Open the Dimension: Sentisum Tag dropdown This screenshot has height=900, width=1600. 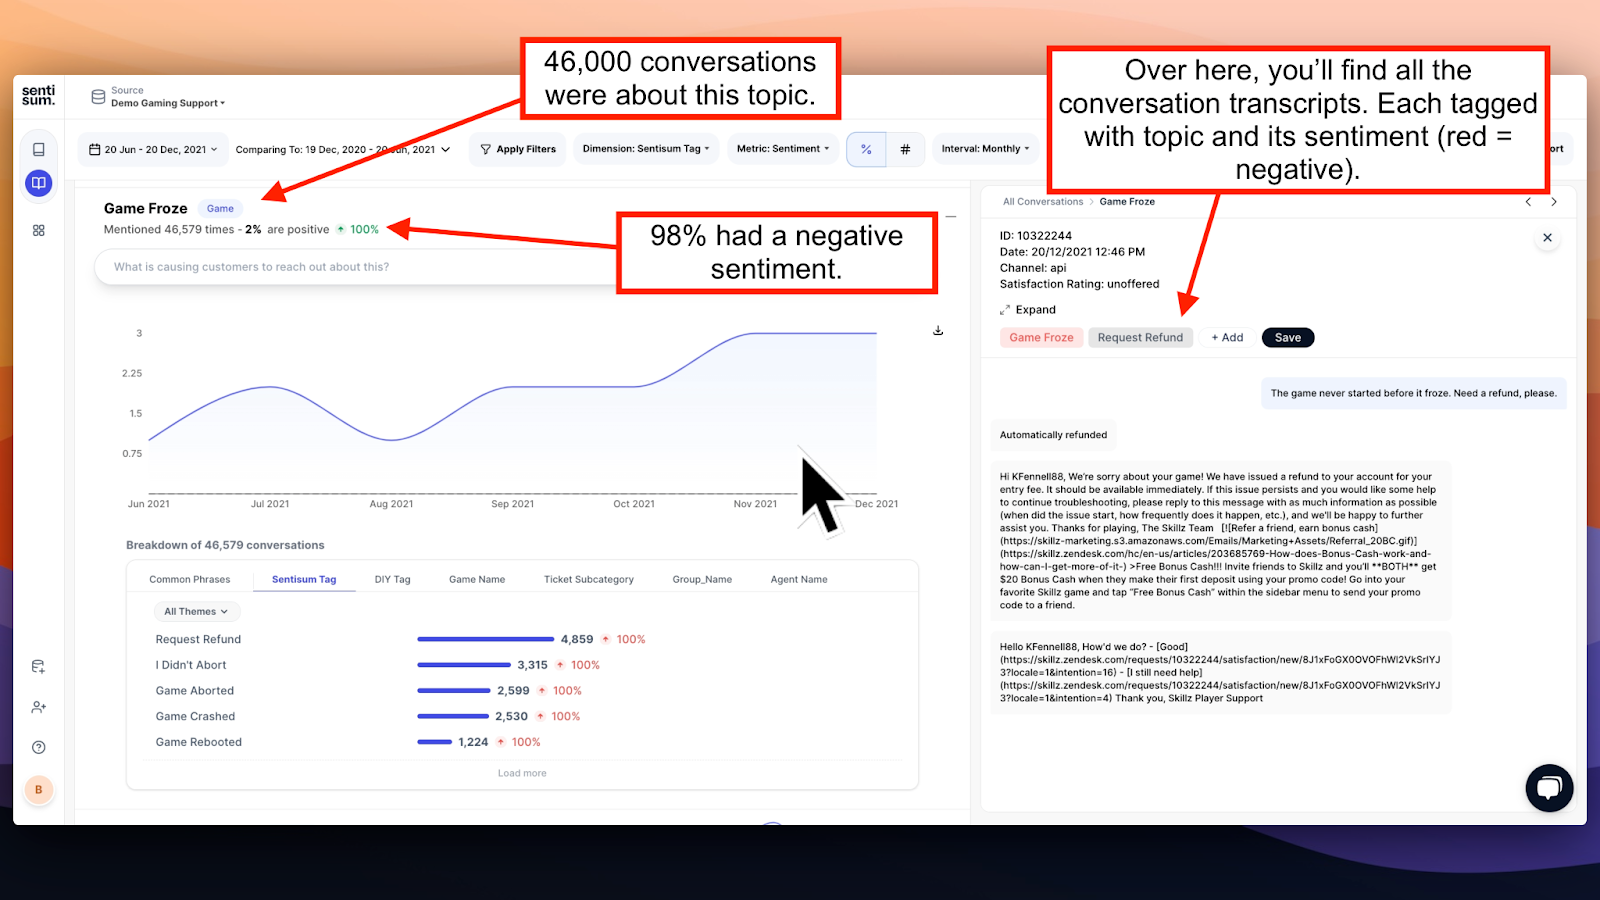[x=645, y=148]
